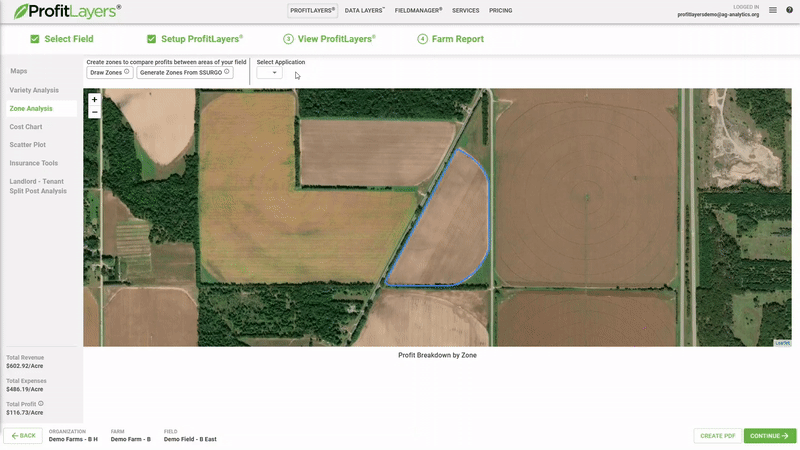Click info icon on Generate Zones From SSURGO
The image size is (800, 450).
click(x=227, y=72)
